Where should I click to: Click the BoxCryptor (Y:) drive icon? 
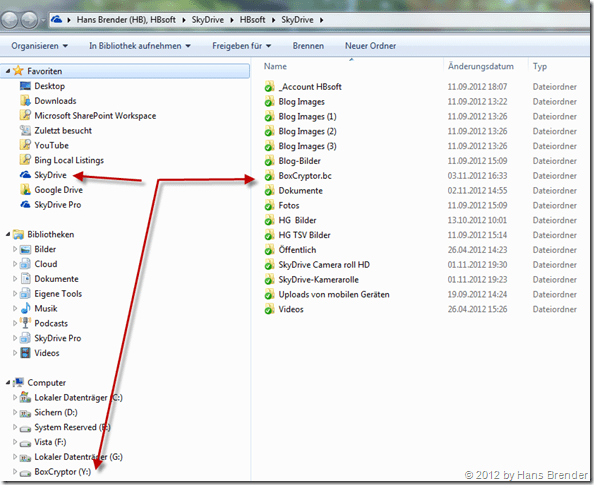coord(25,472)
